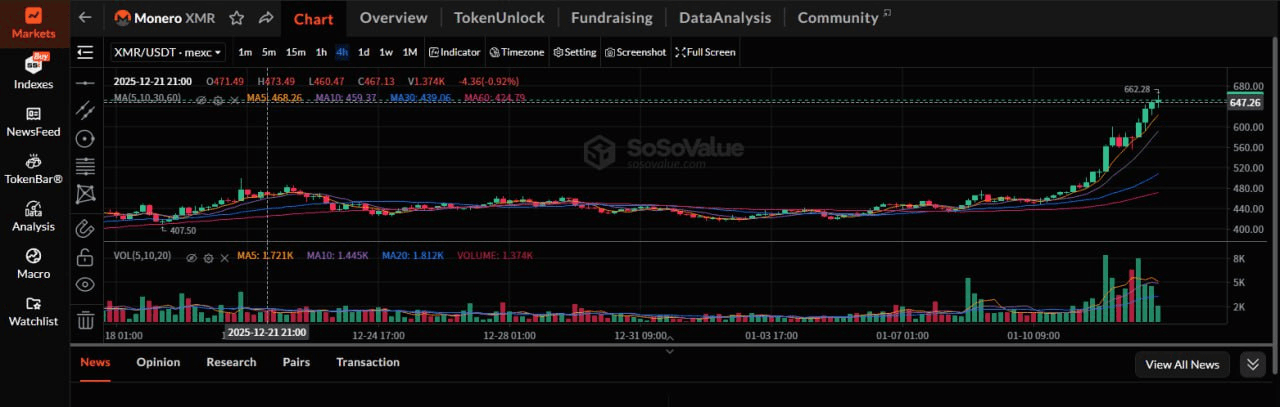Select the Transaction tab

point(368,362)
